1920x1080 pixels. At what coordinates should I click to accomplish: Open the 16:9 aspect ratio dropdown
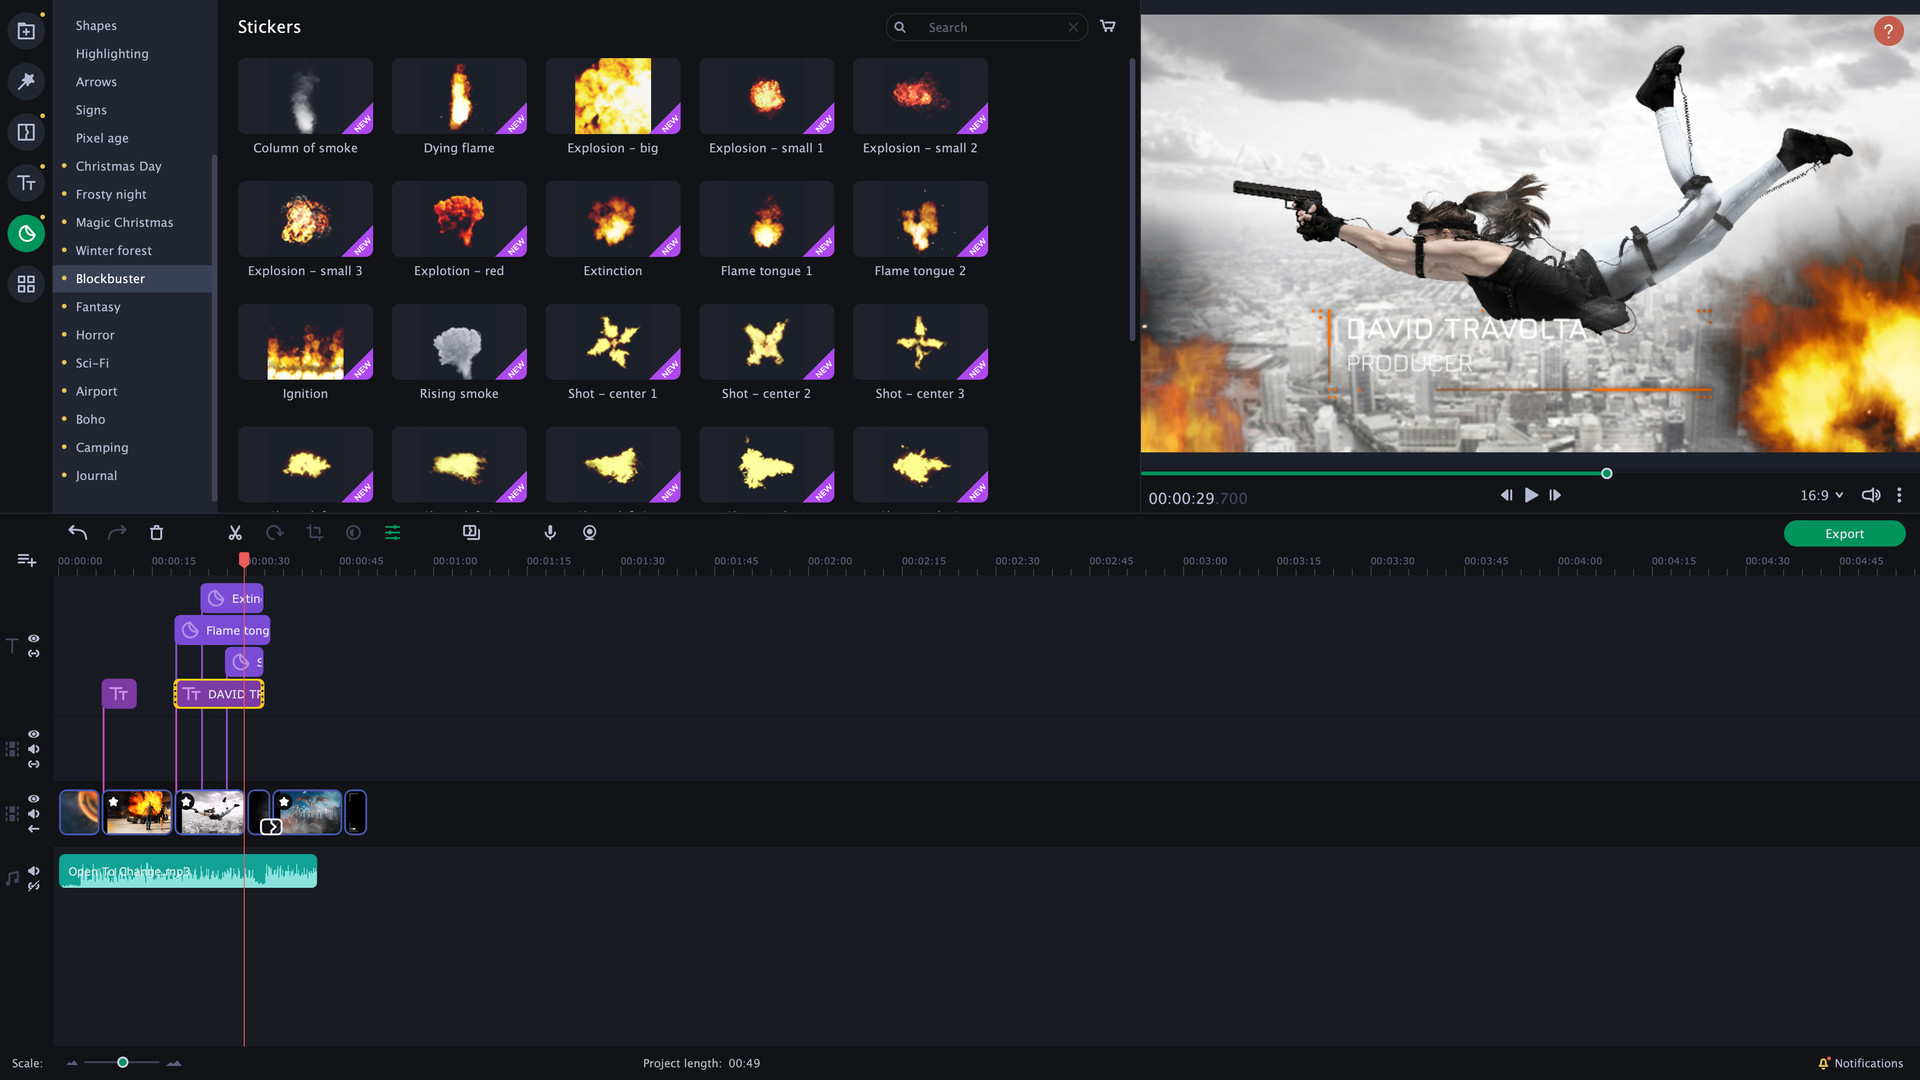[x=1820, y=494]
